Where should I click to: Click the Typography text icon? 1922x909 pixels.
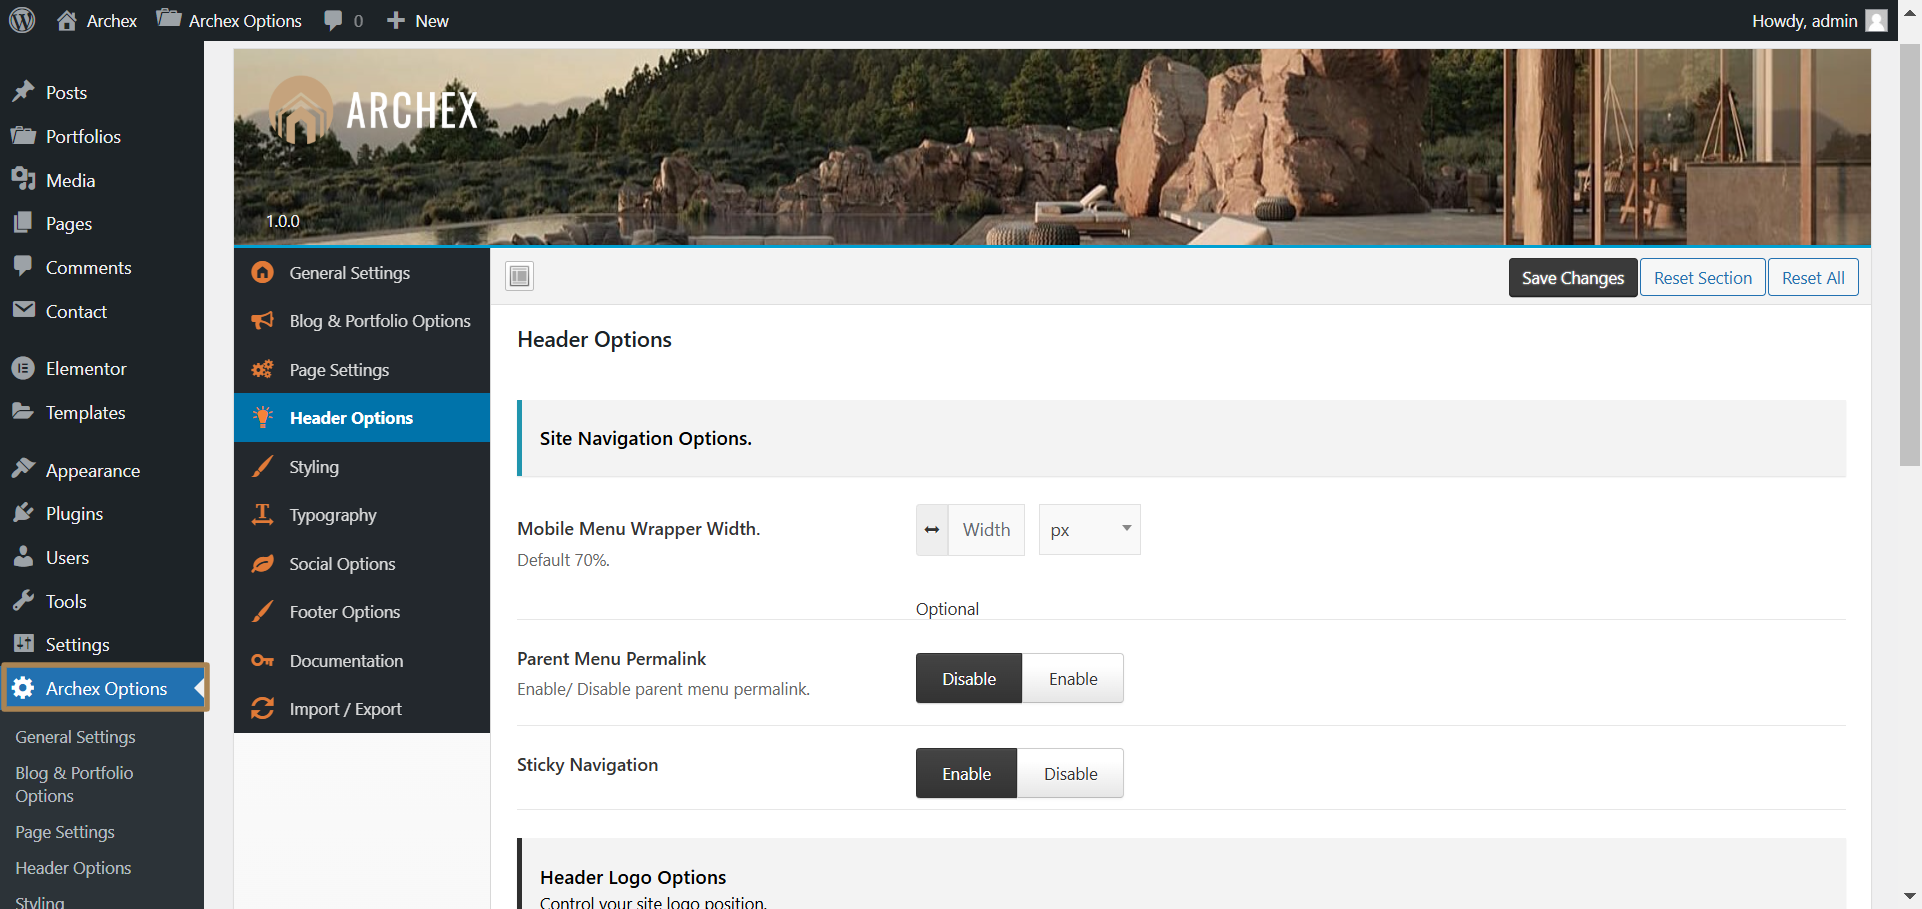pyautogui.click(x=262, y=514)
